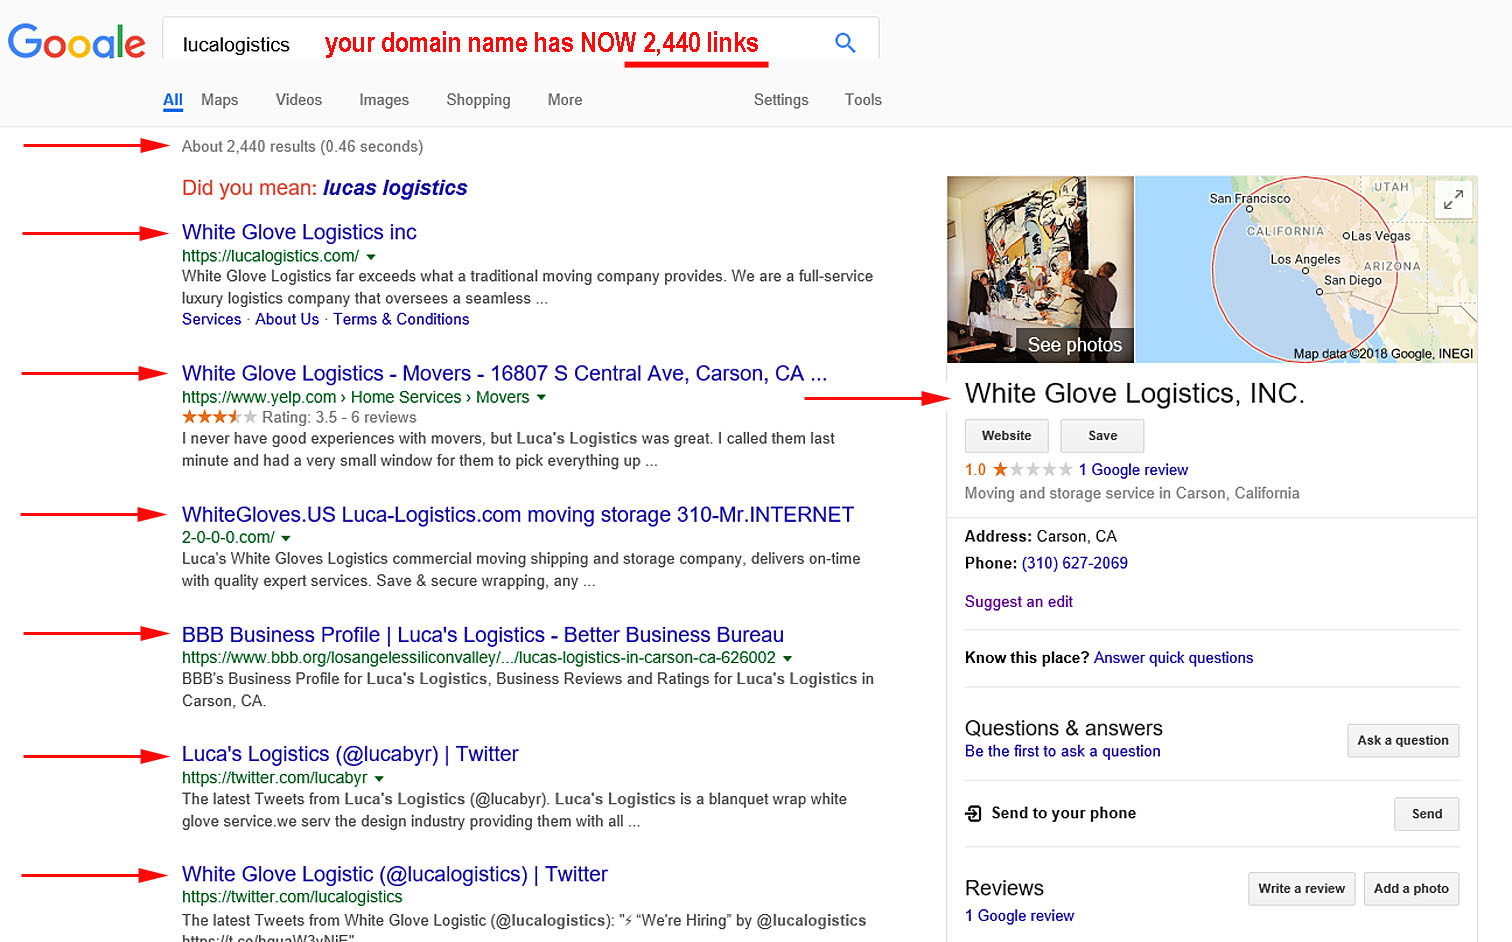
Task: Select the All search tab
Action: pyautogui.click(x=173, y=100)
